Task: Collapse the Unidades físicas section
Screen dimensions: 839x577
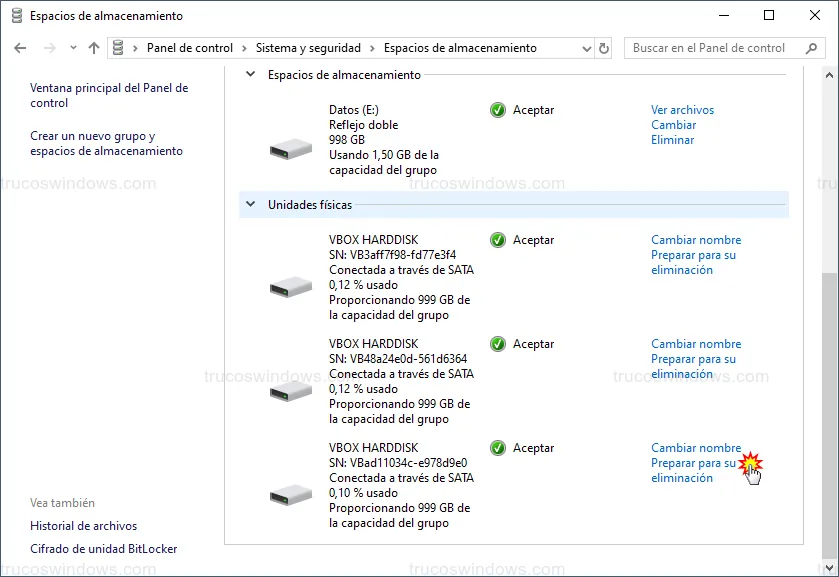Action: click(250, 205)
